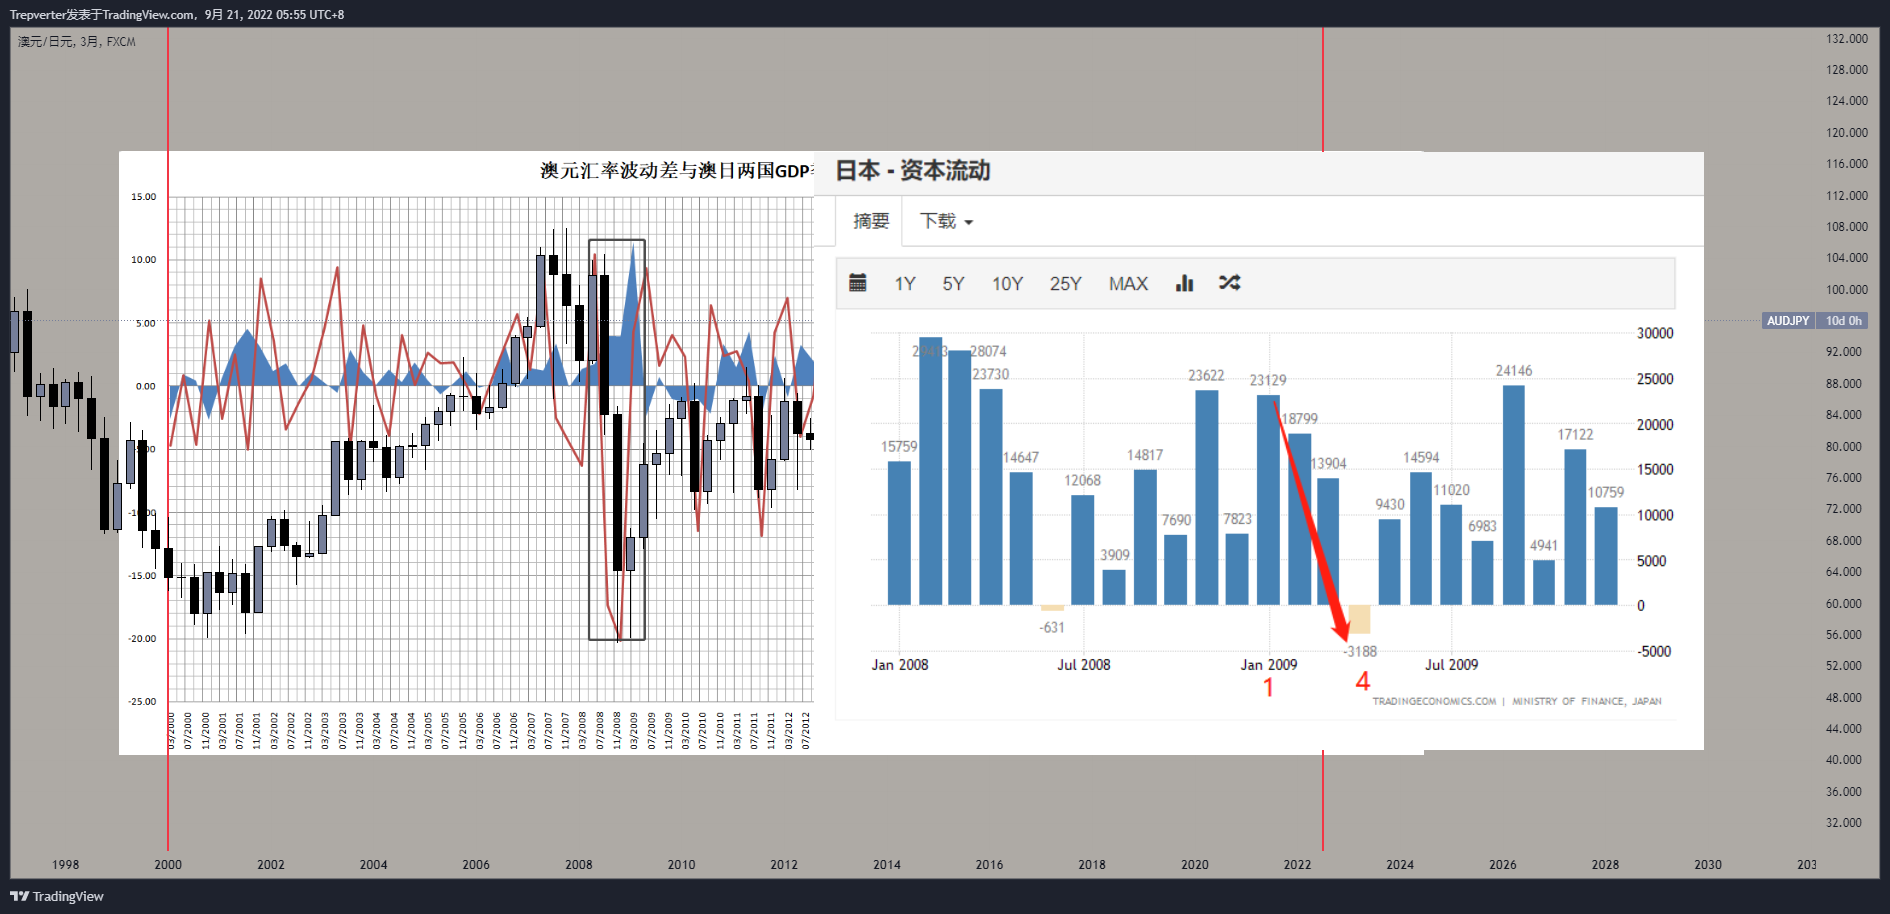Click the 澳元汇率波动差 chart title
The image size is (1890, 914).
point(676,171)
